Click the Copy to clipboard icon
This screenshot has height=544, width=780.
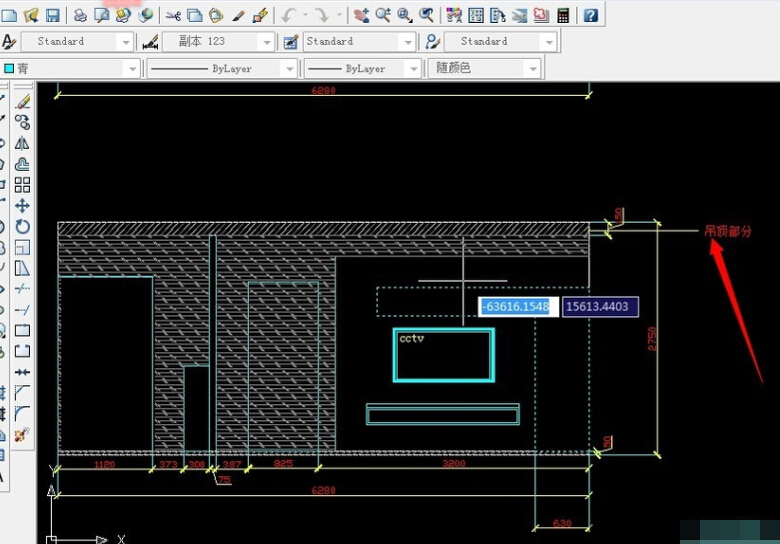click(x=195, y=15)
